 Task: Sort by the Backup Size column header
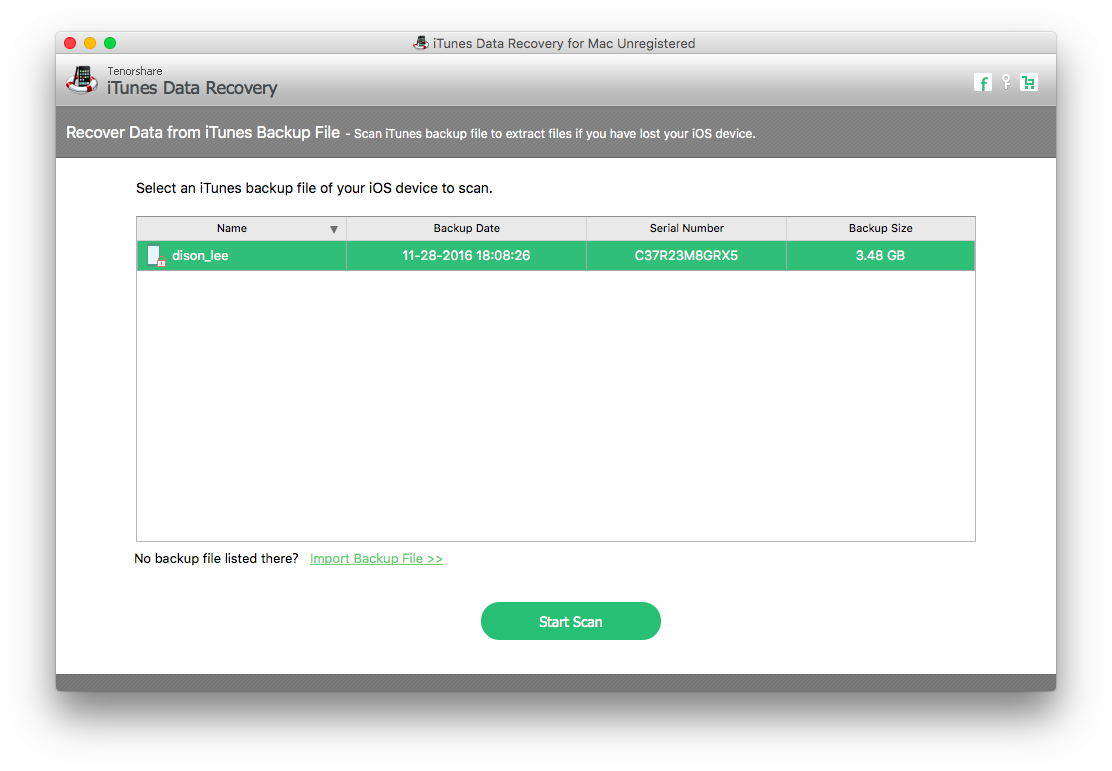click(x=881, y=228)
